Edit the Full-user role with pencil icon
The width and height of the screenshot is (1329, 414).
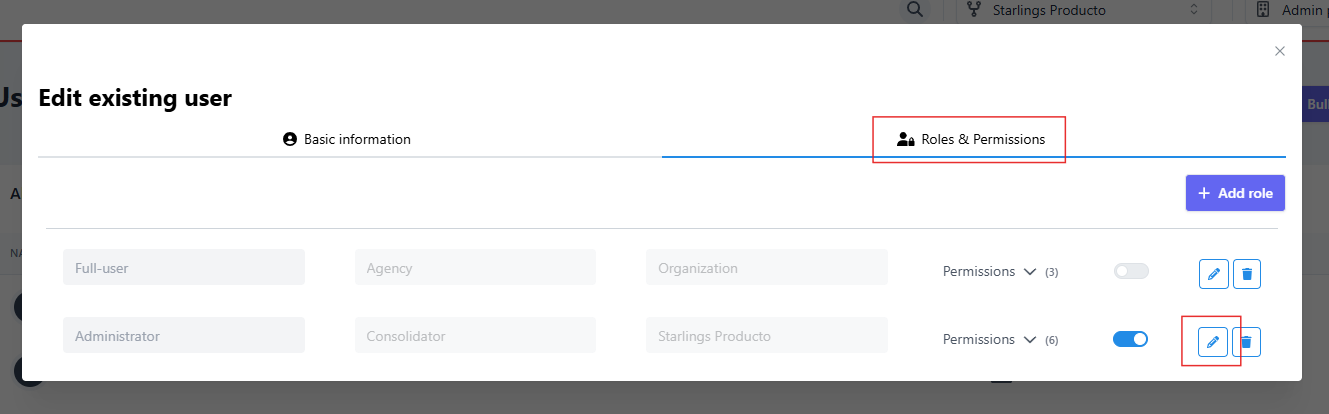[x=1213, y=273]
